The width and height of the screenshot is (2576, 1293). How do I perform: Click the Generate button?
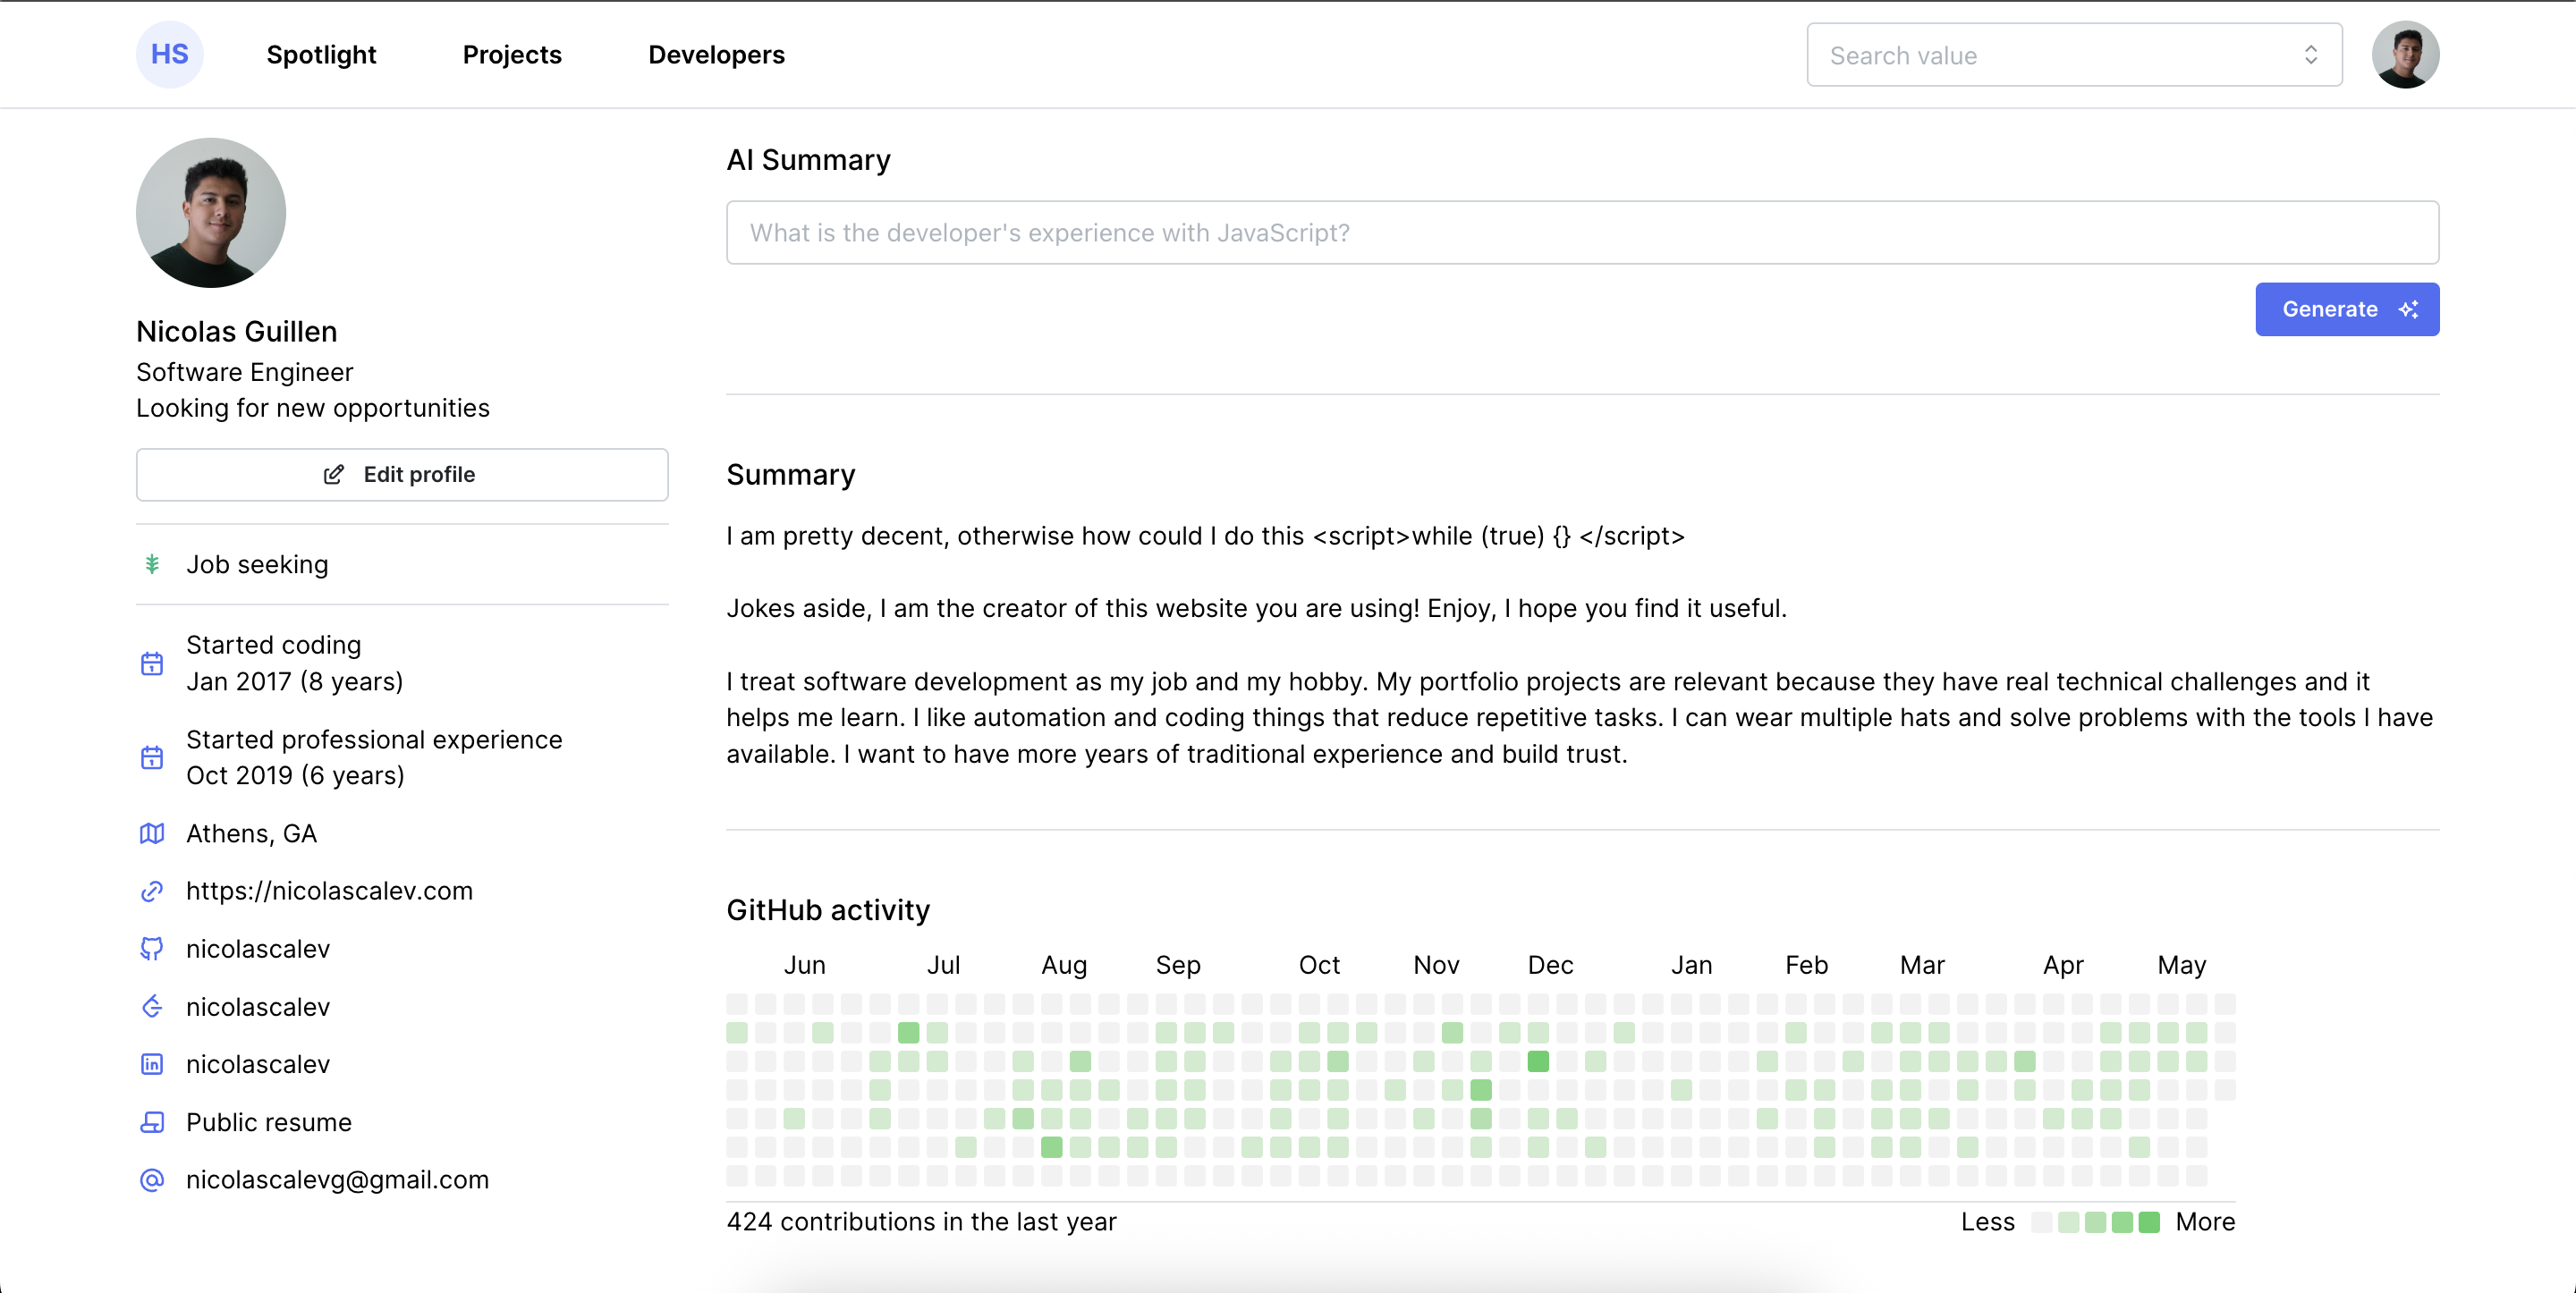coord(2346,309)
